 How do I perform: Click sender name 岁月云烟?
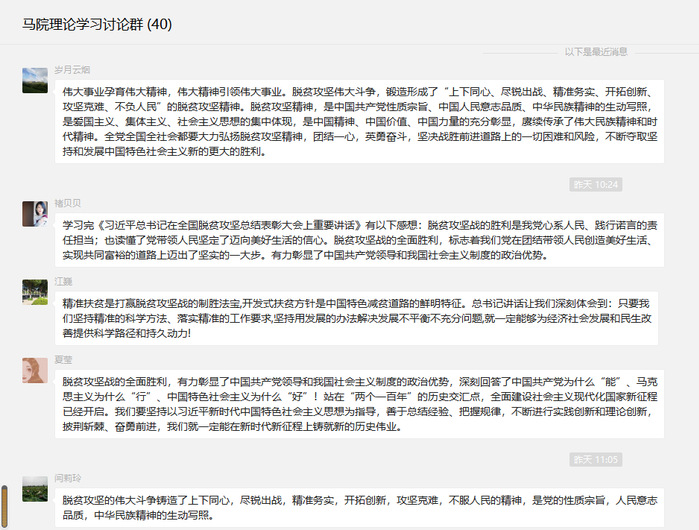point(72,70)
